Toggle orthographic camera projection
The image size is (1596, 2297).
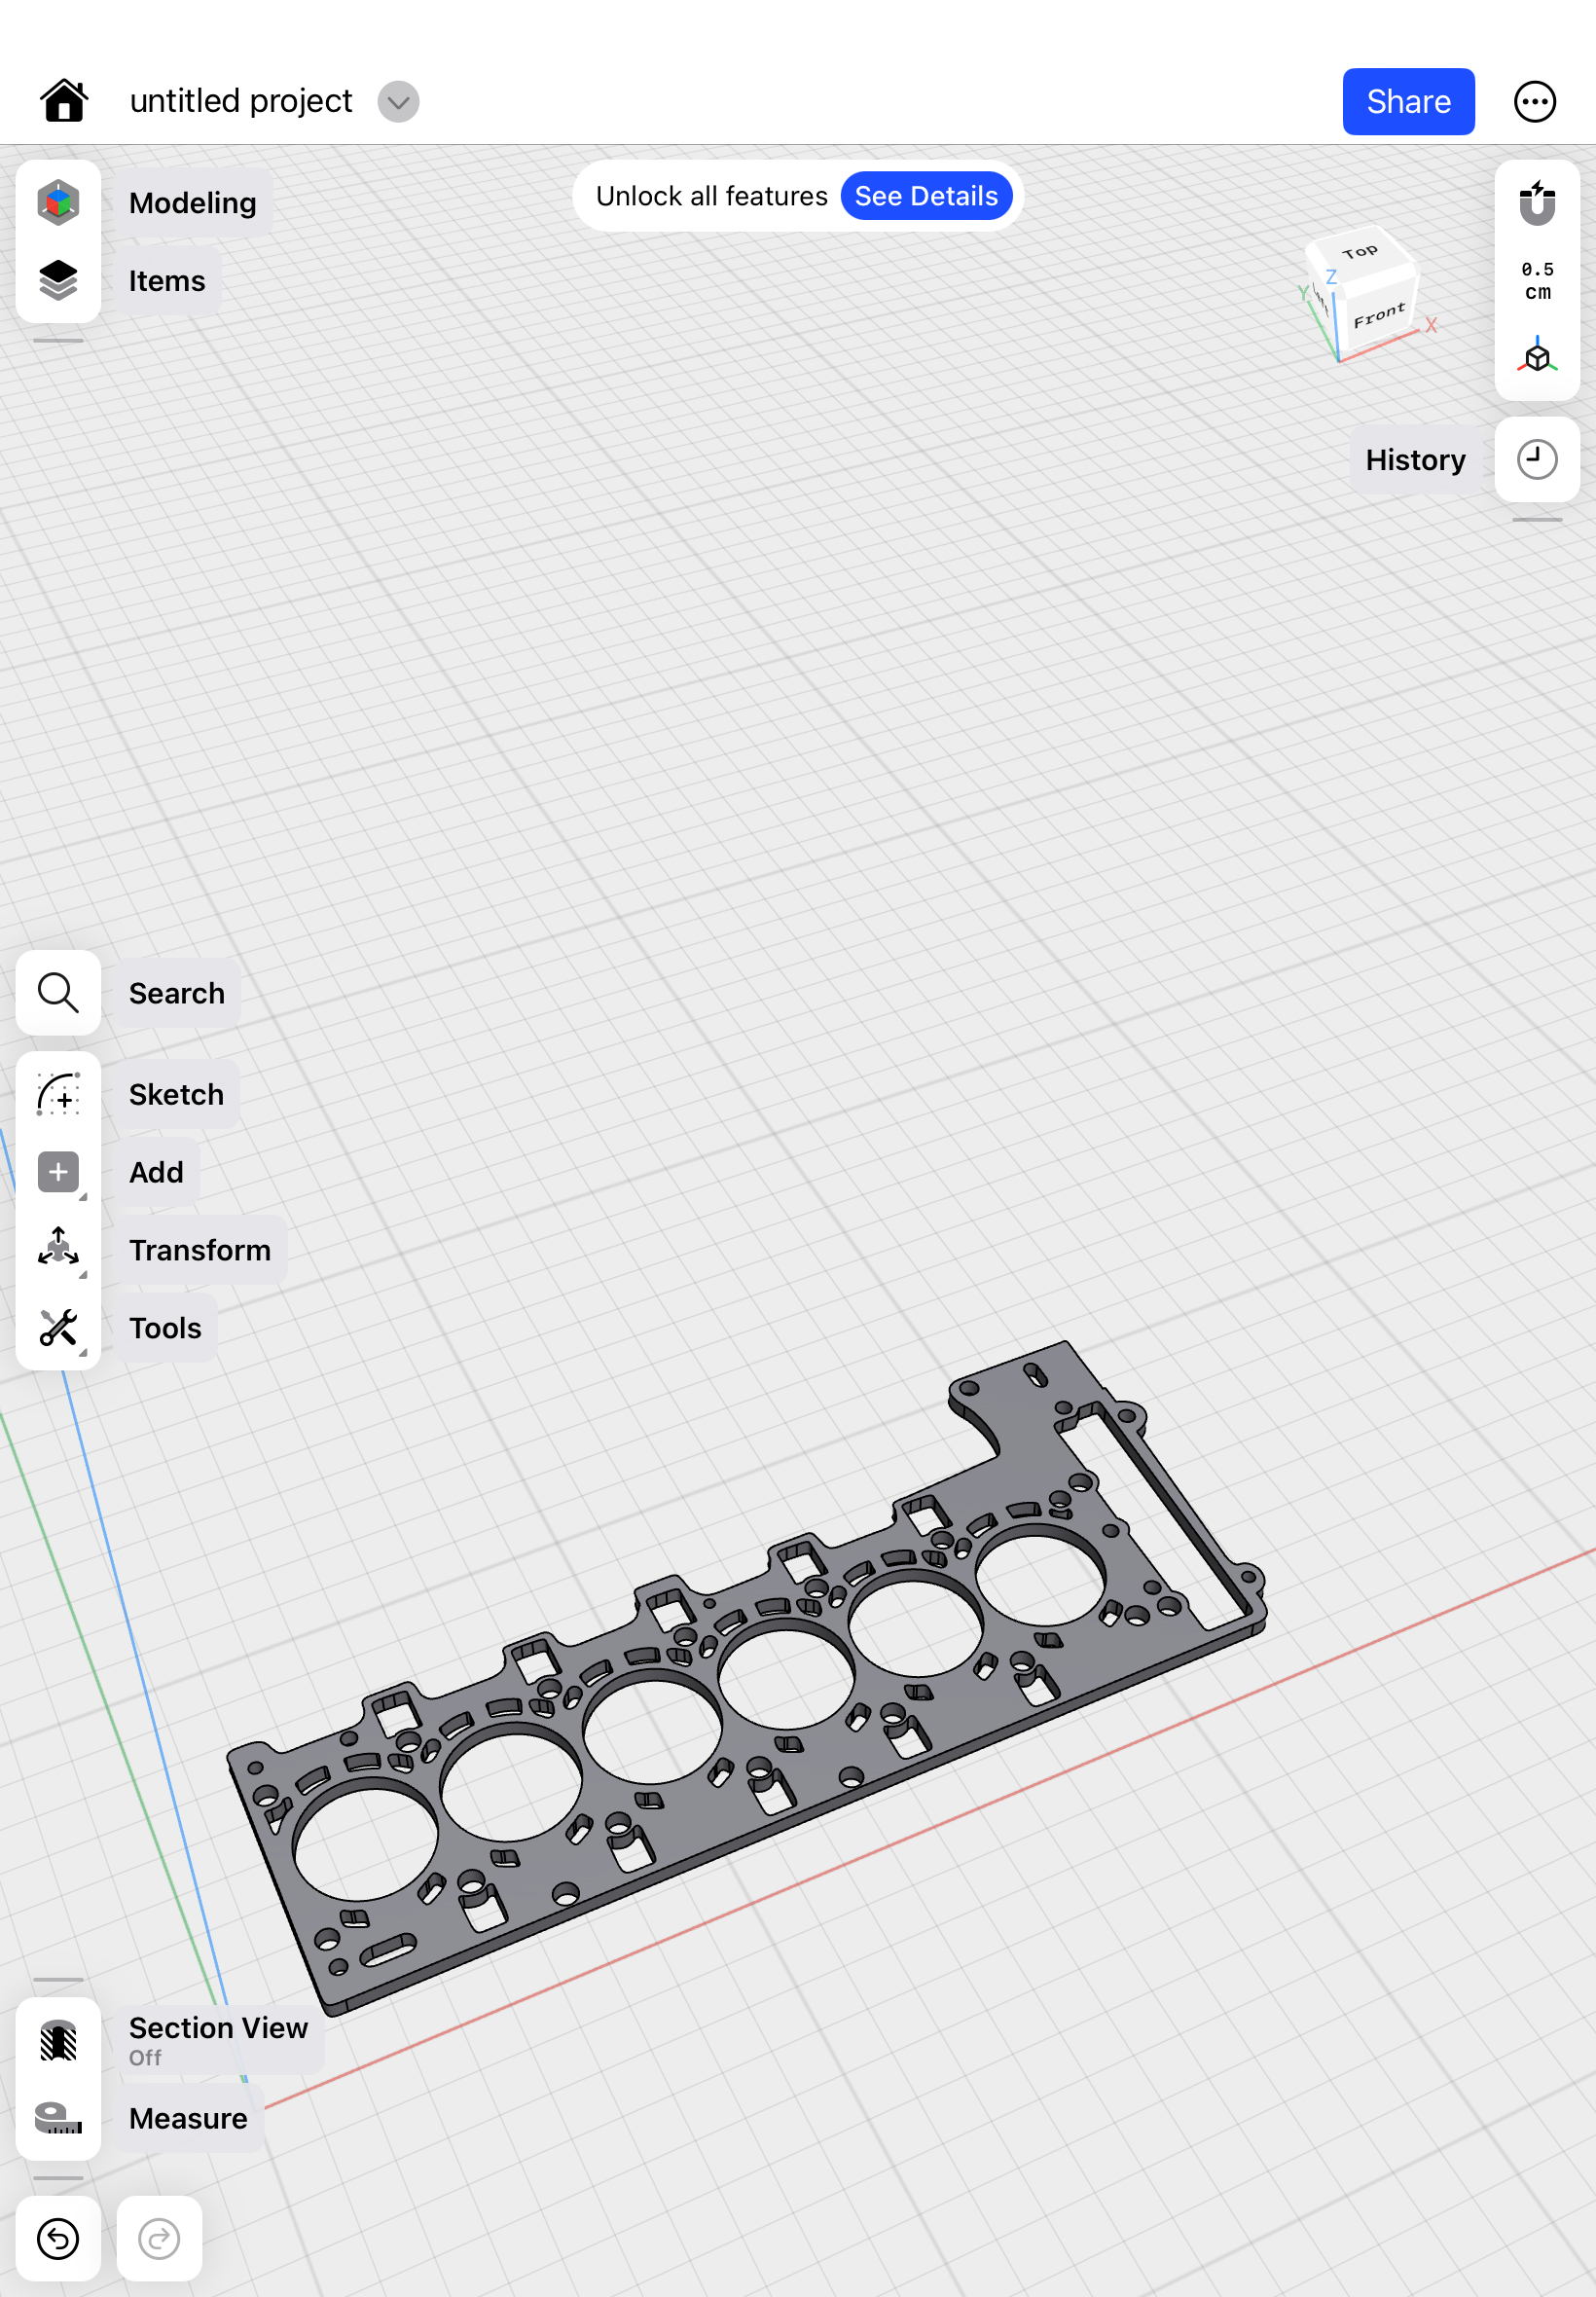point(1536,356)
